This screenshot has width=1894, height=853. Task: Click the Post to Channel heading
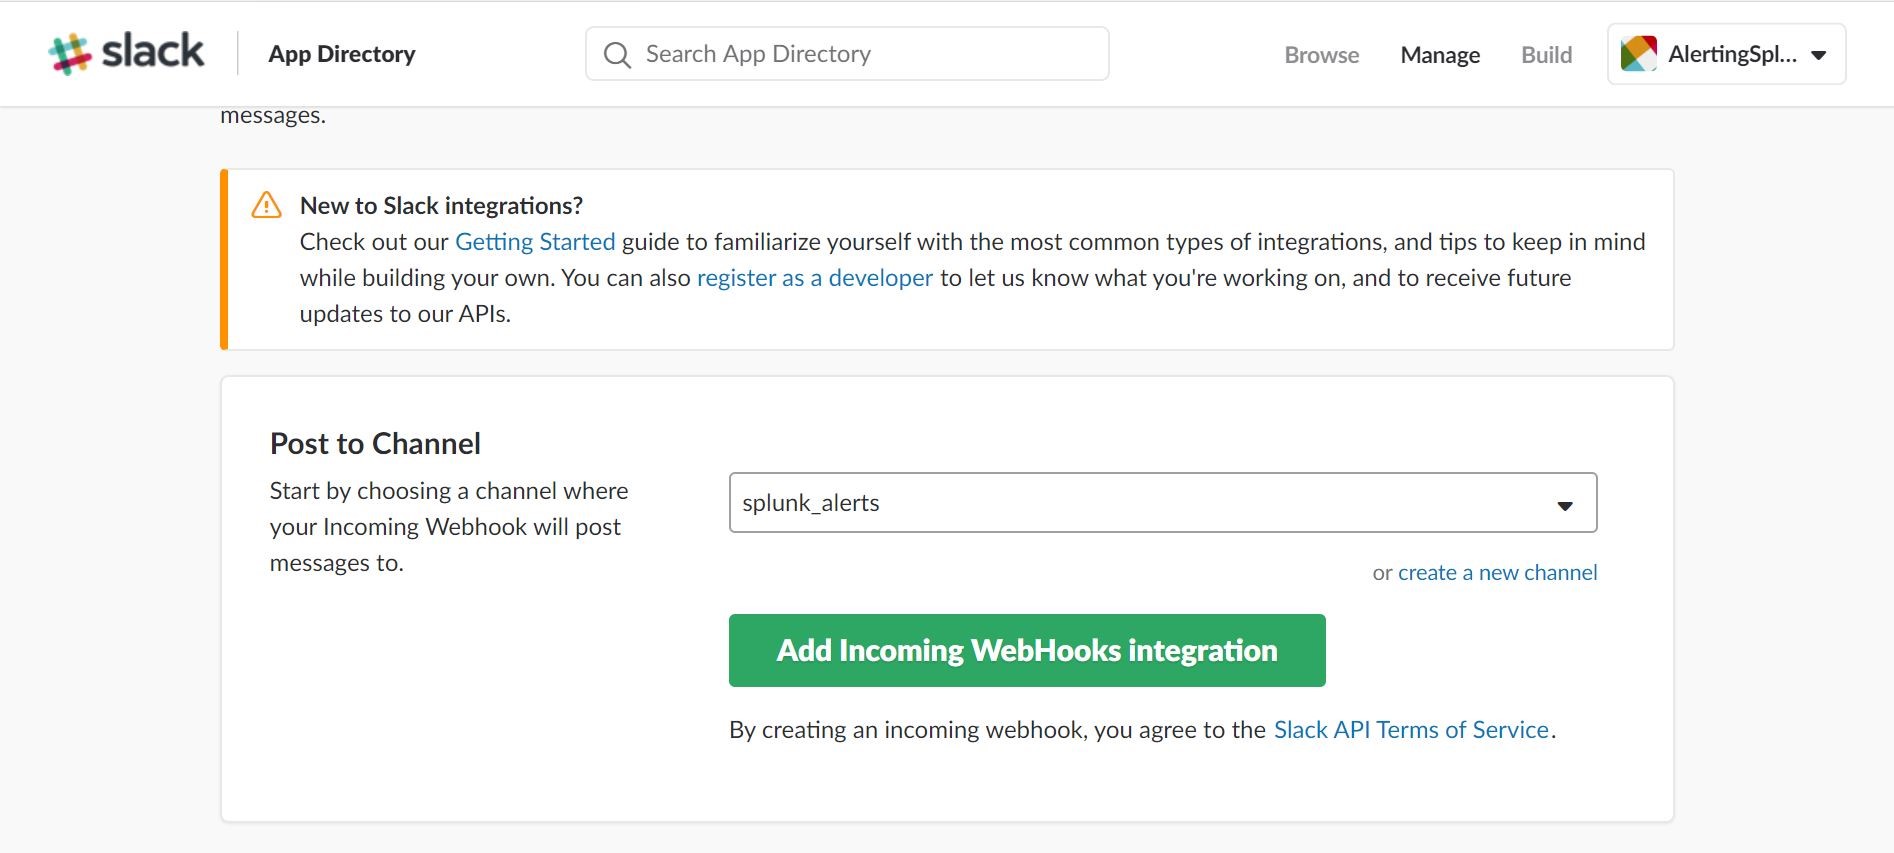[x=375, y=444]
